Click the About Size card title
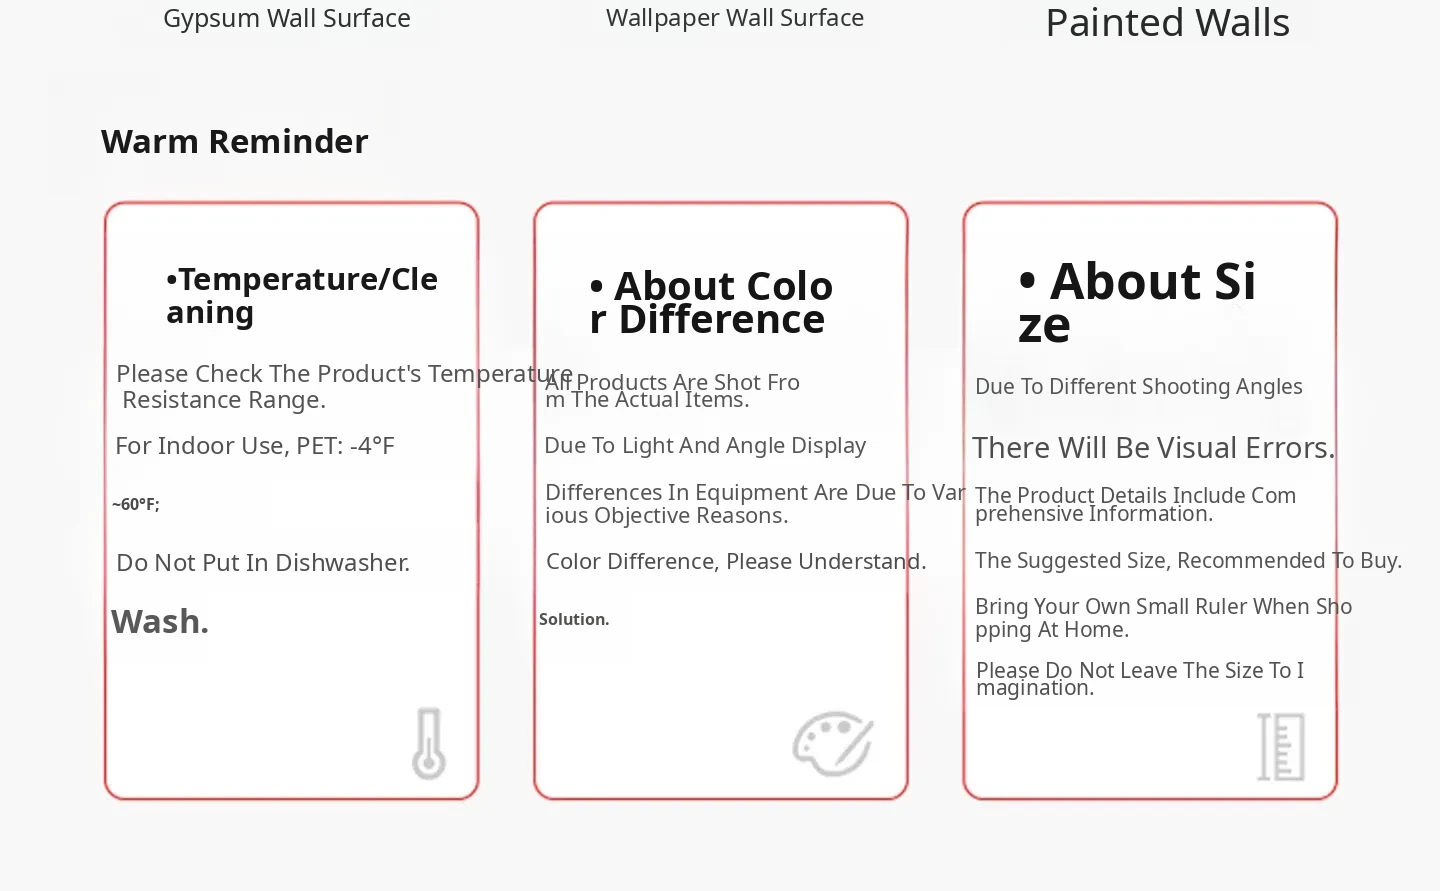Screen dimensions: 1440x891 pyautogui.click(x=1137, y=302)
